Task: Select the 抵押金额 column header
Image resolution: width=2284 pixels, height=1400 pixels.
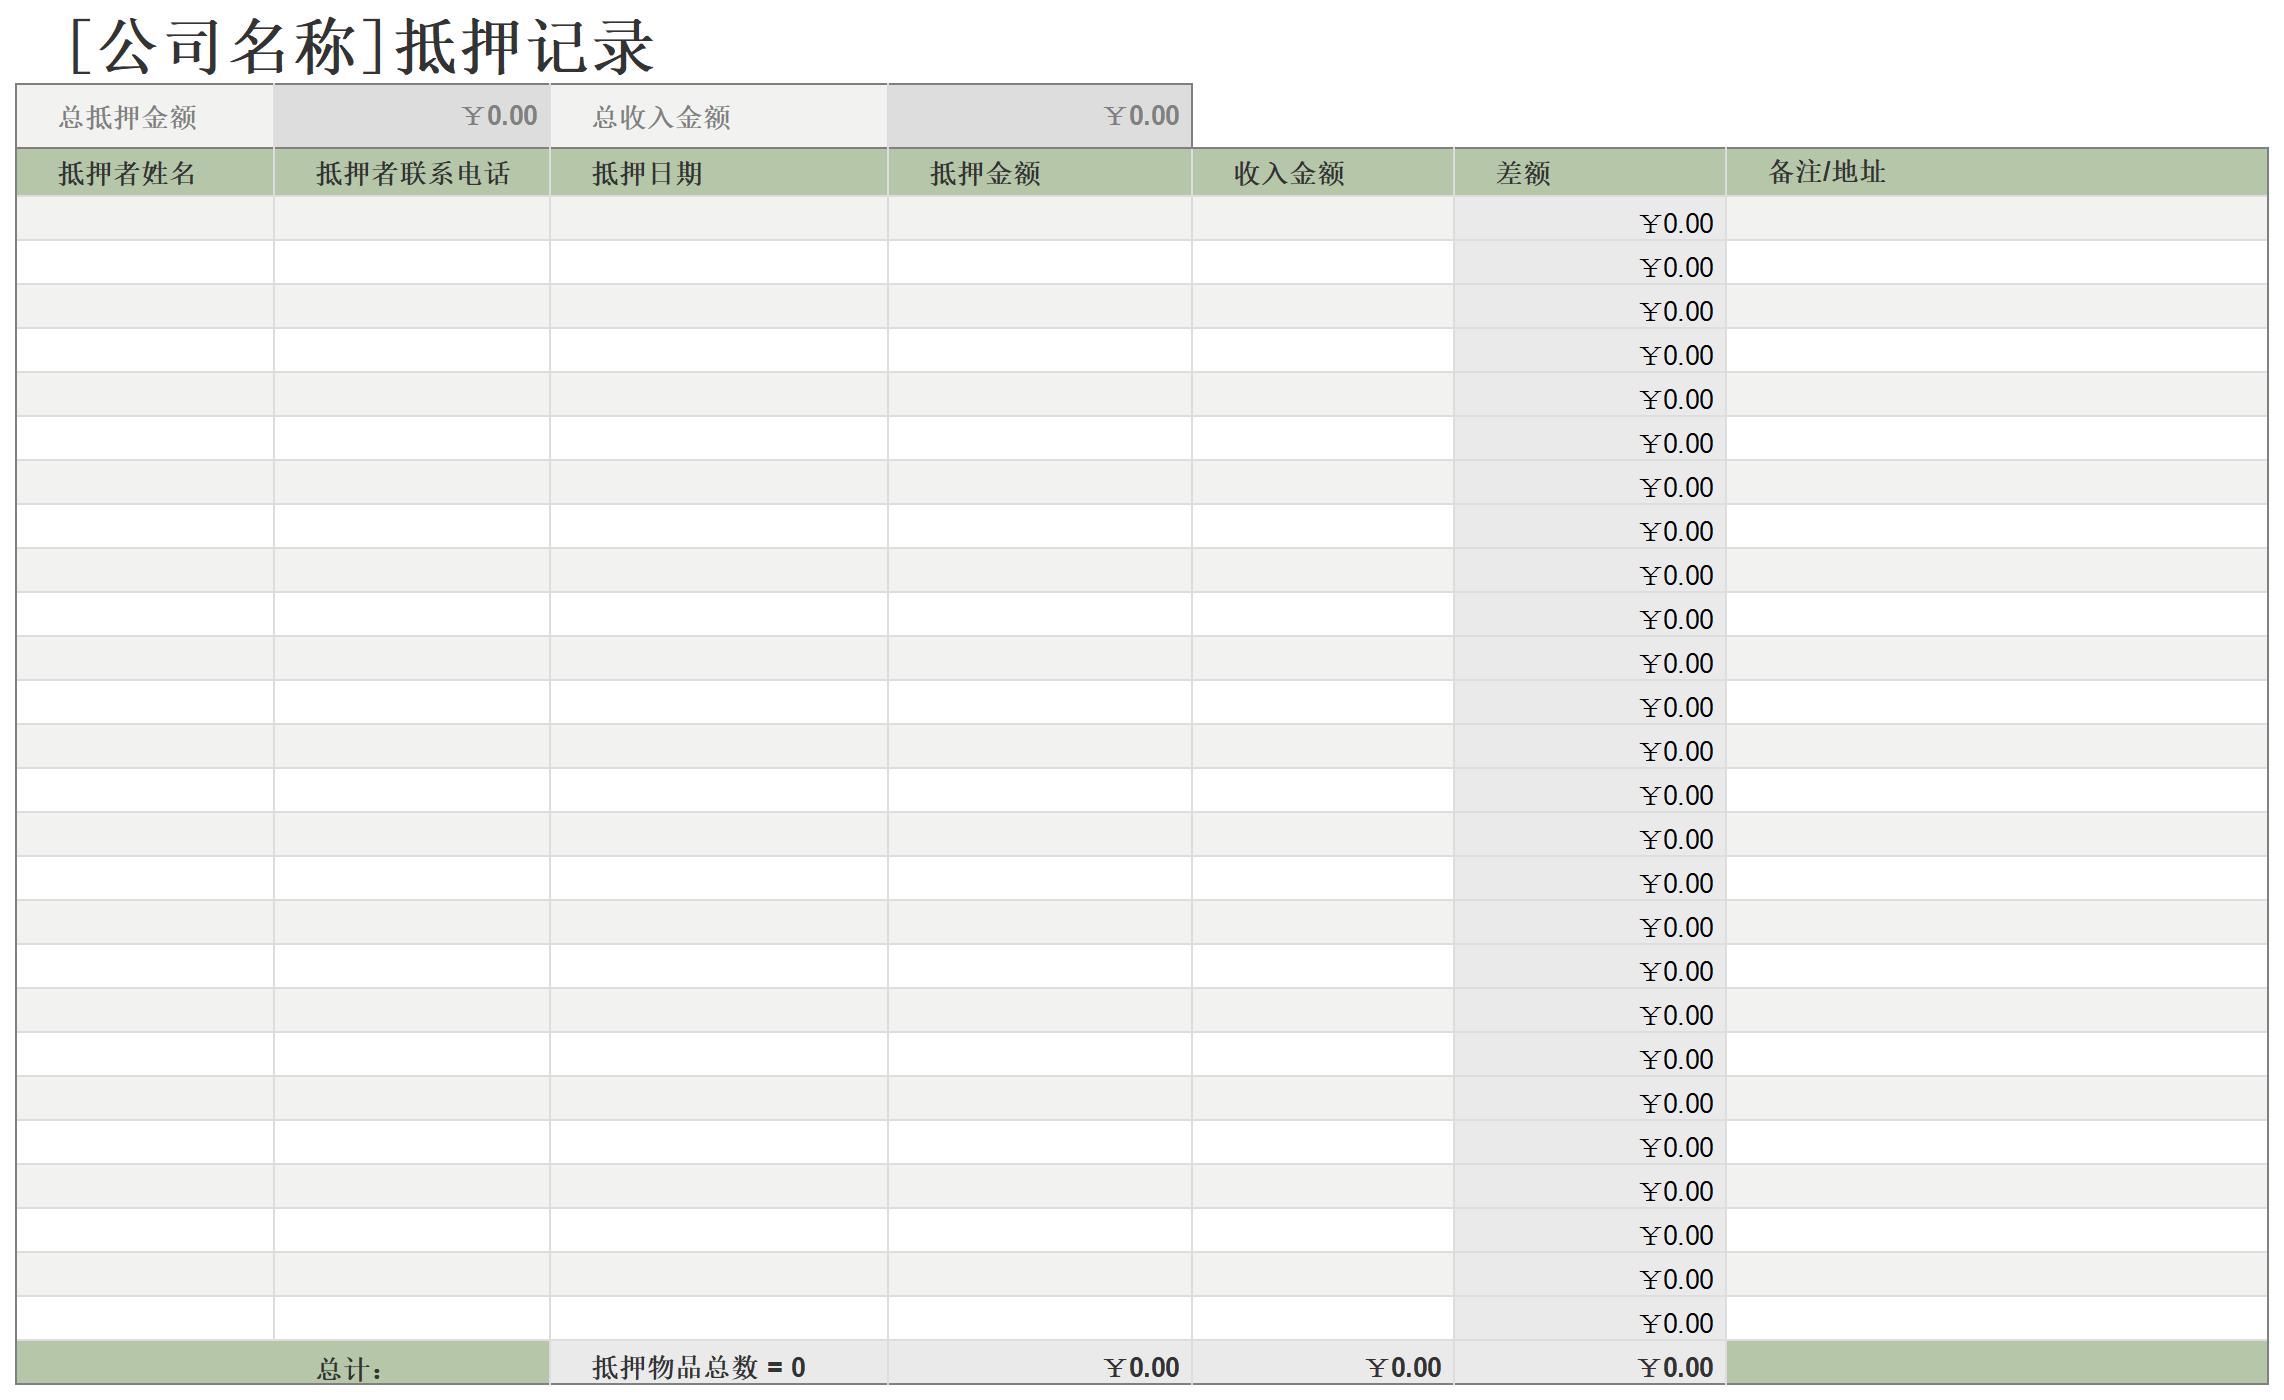Action: tap(1038, 173)
